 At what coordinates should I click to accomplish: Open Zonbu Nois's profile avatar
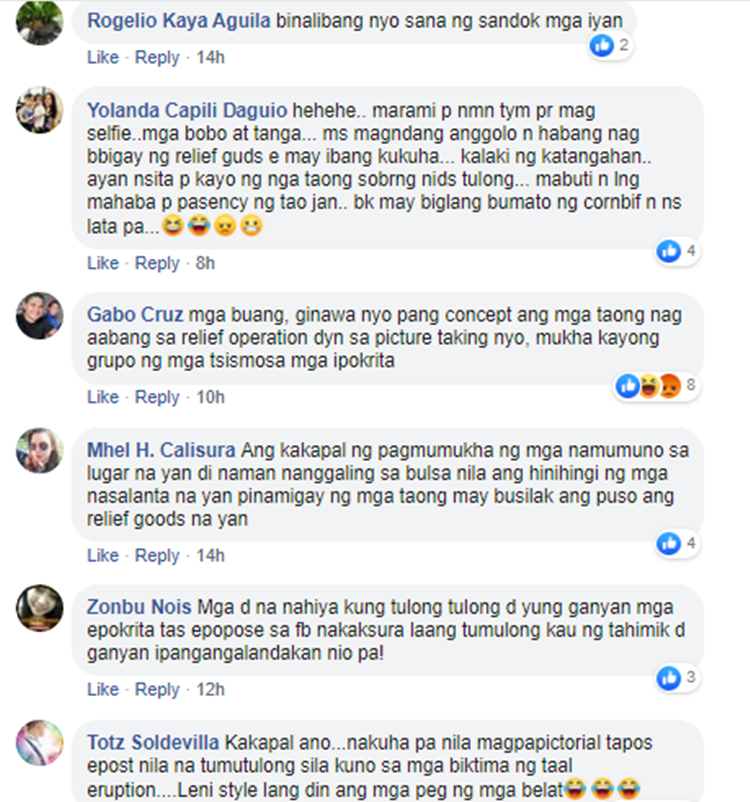[39, 608]
